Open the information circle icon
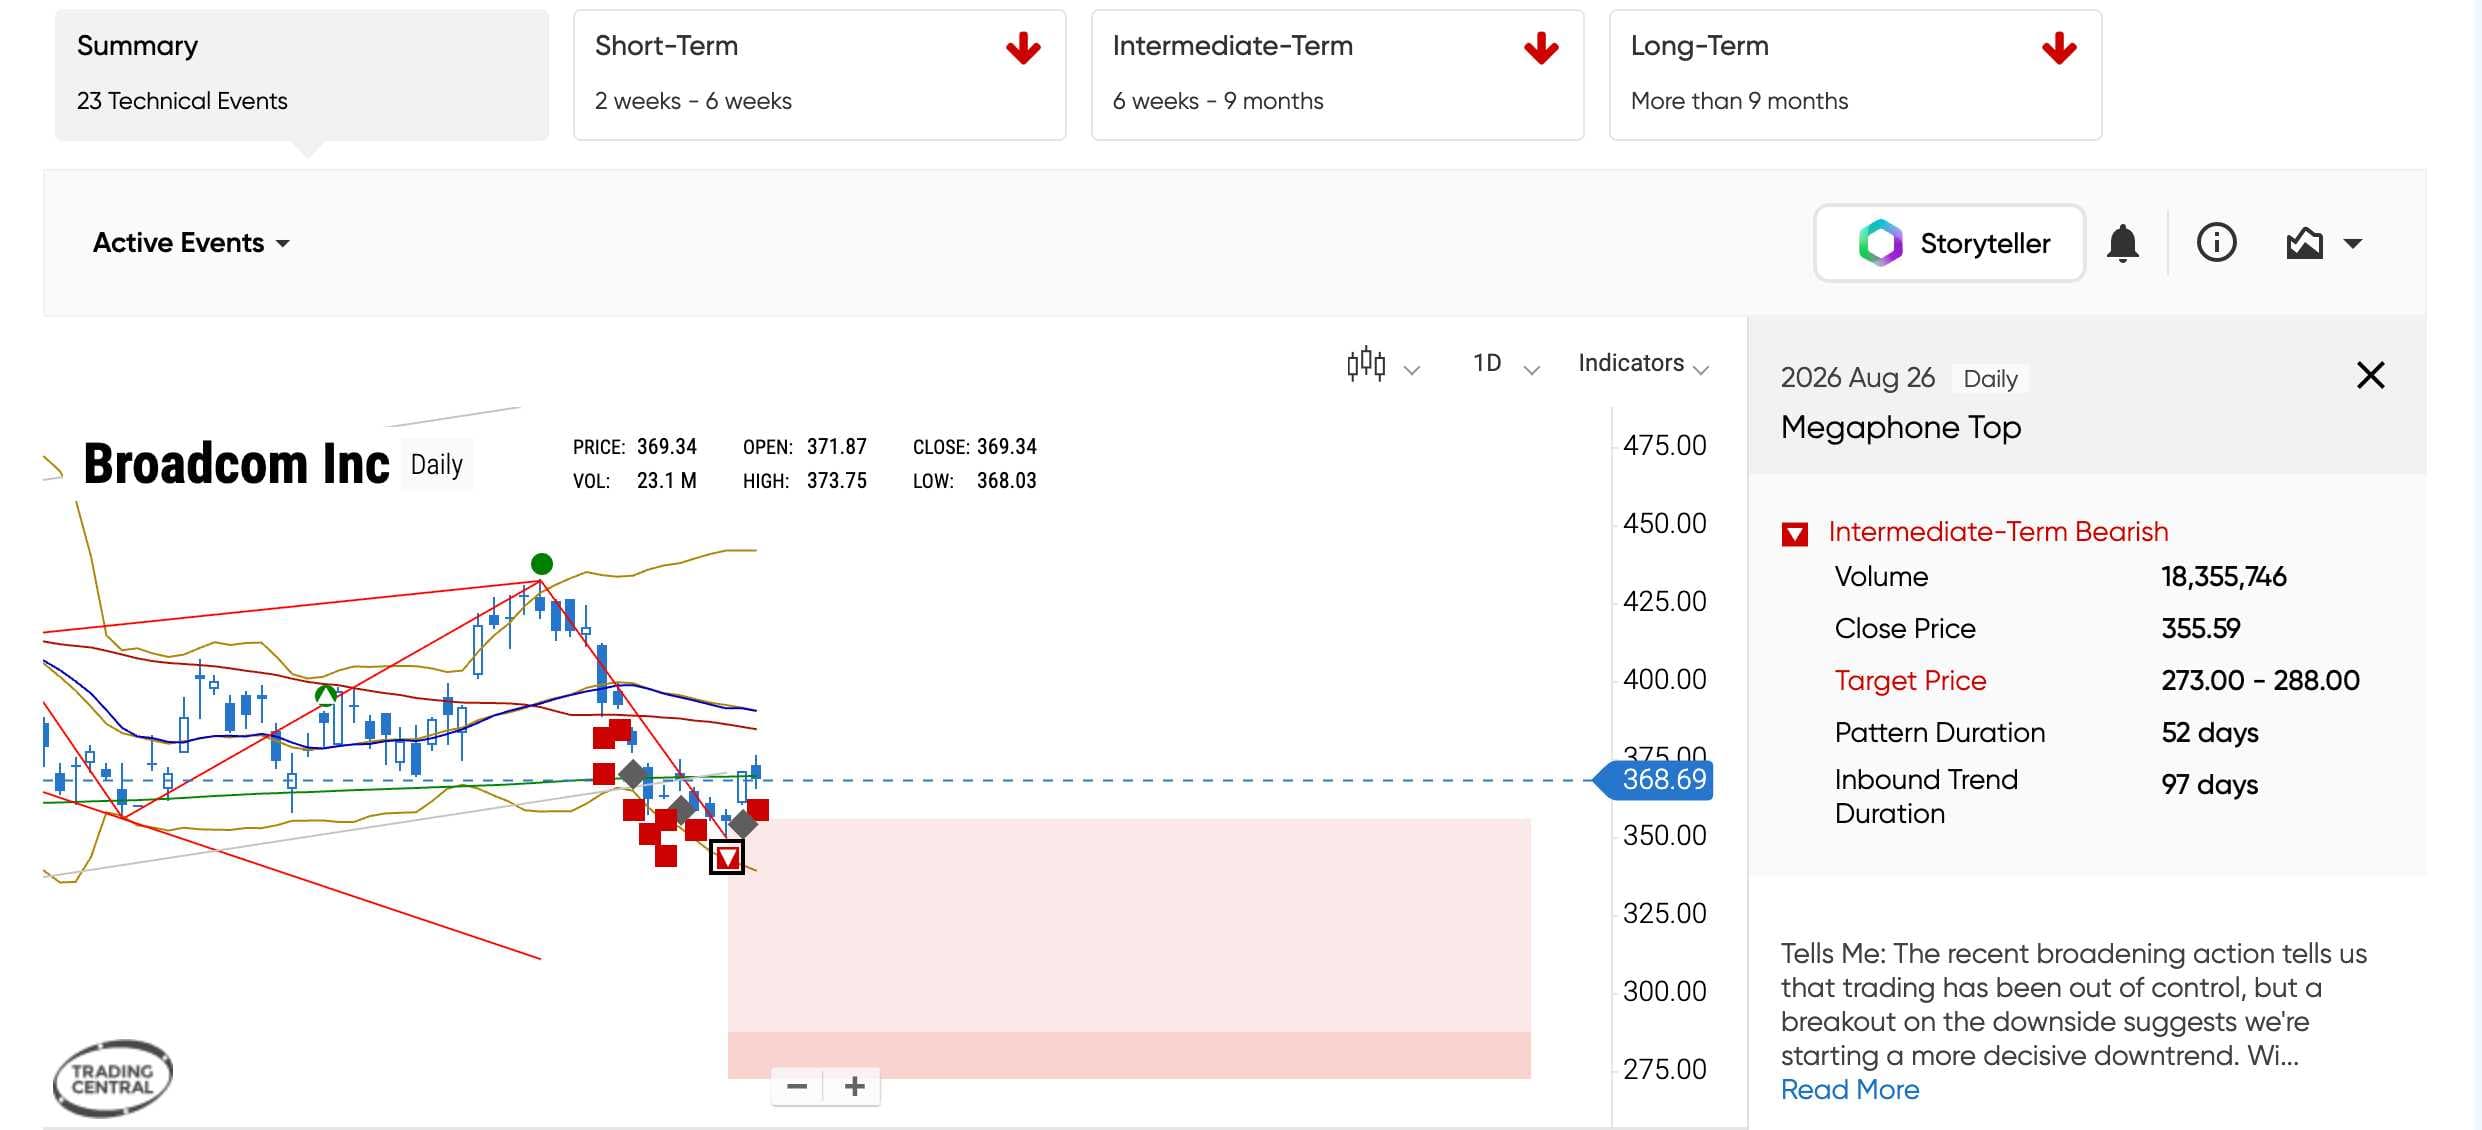The image size is (2482, 1130). coord(2216,243)
